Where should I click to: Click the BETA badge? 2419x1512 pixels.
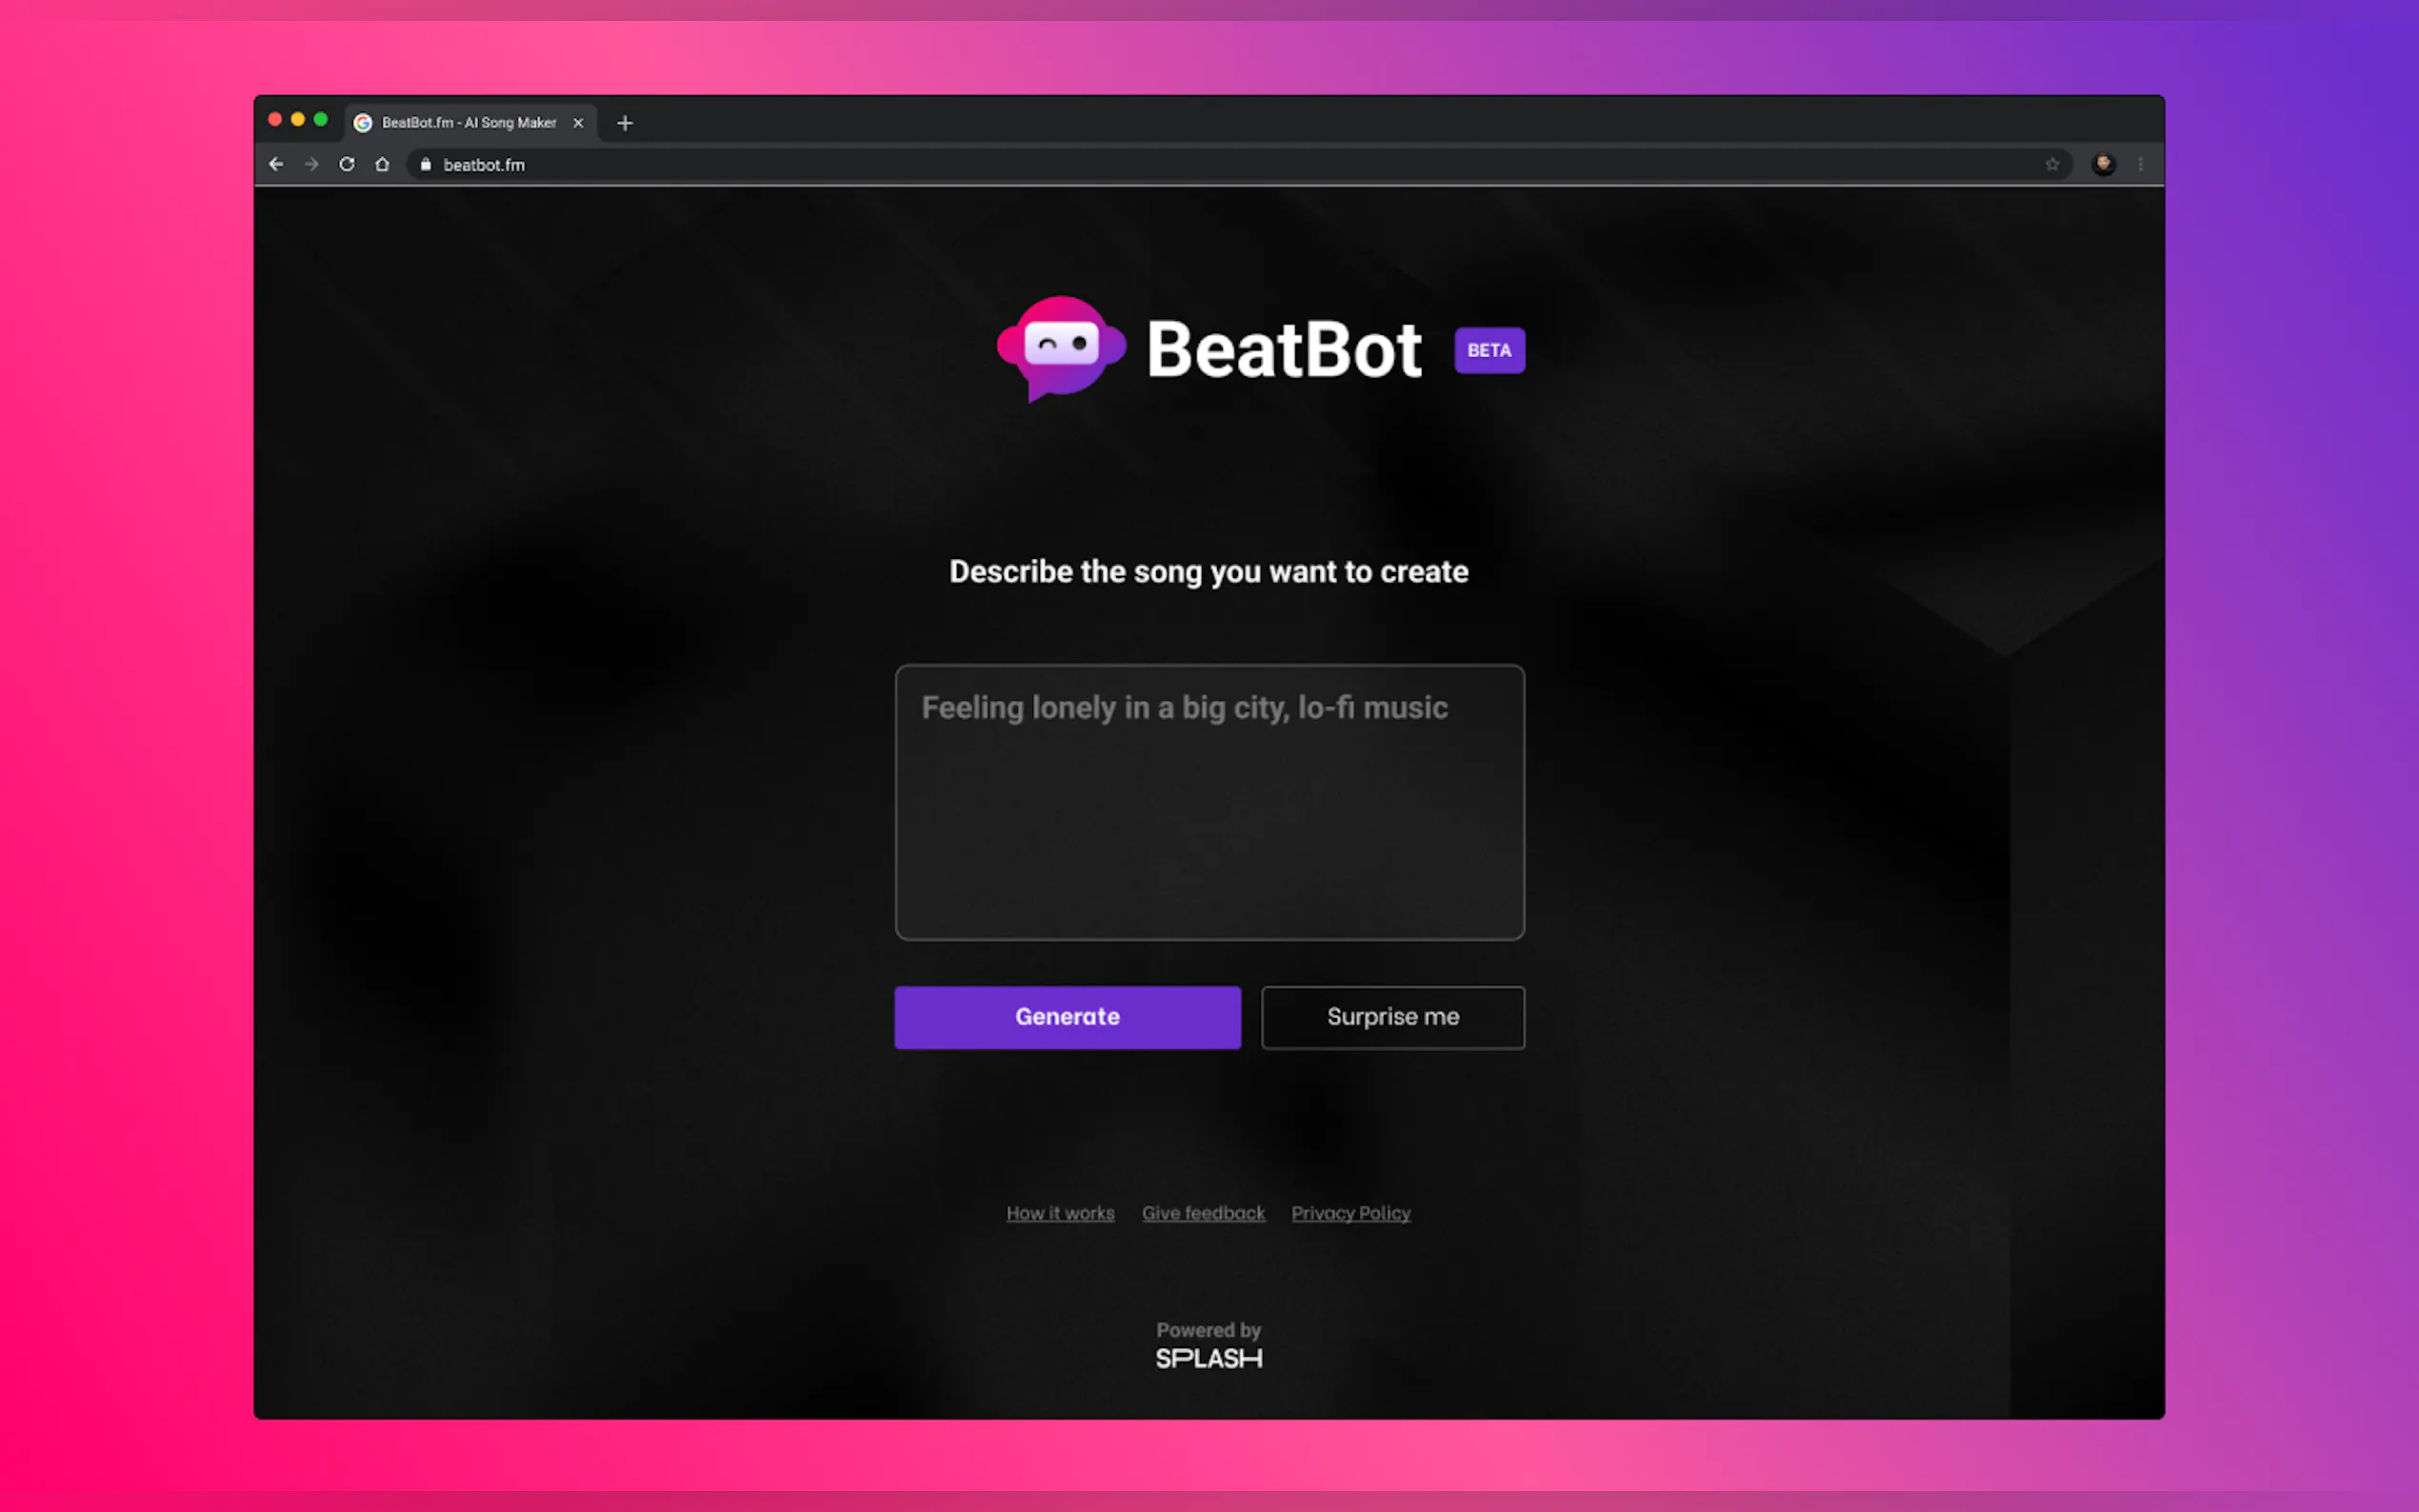coord(1489,350)
